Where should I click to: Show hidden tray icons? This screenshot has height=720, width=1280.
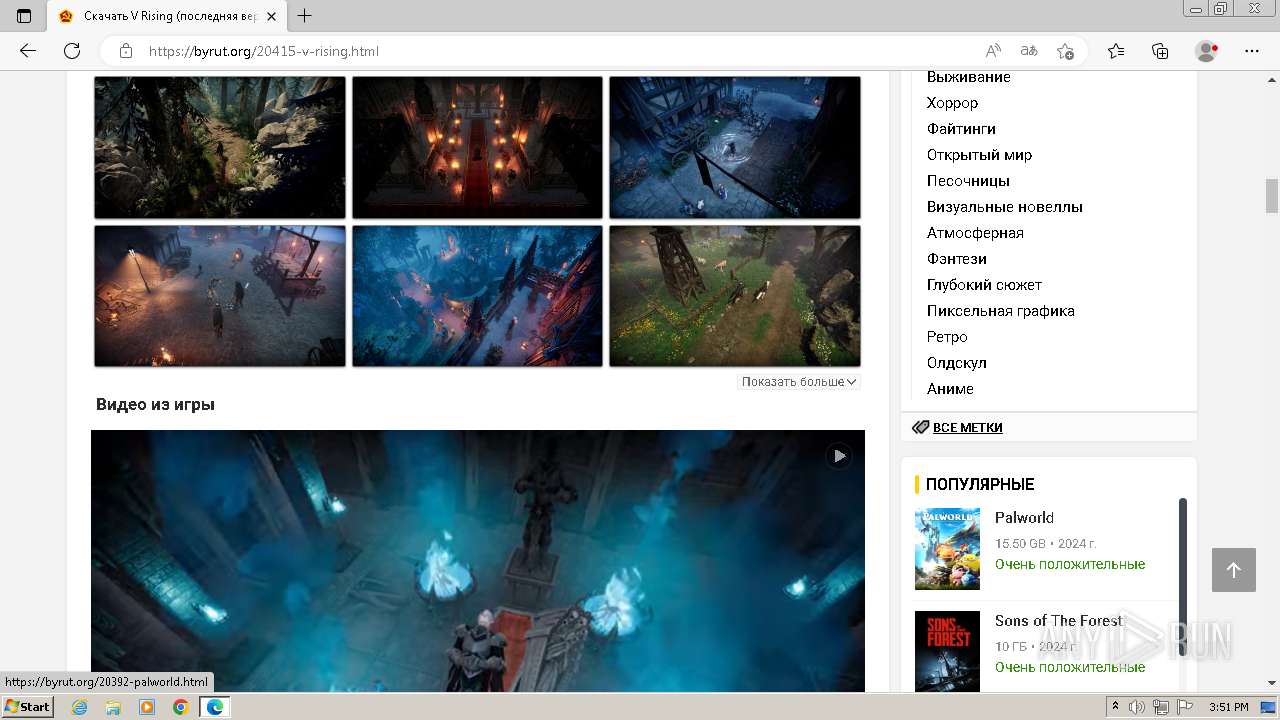click(x=1115, y=707)
